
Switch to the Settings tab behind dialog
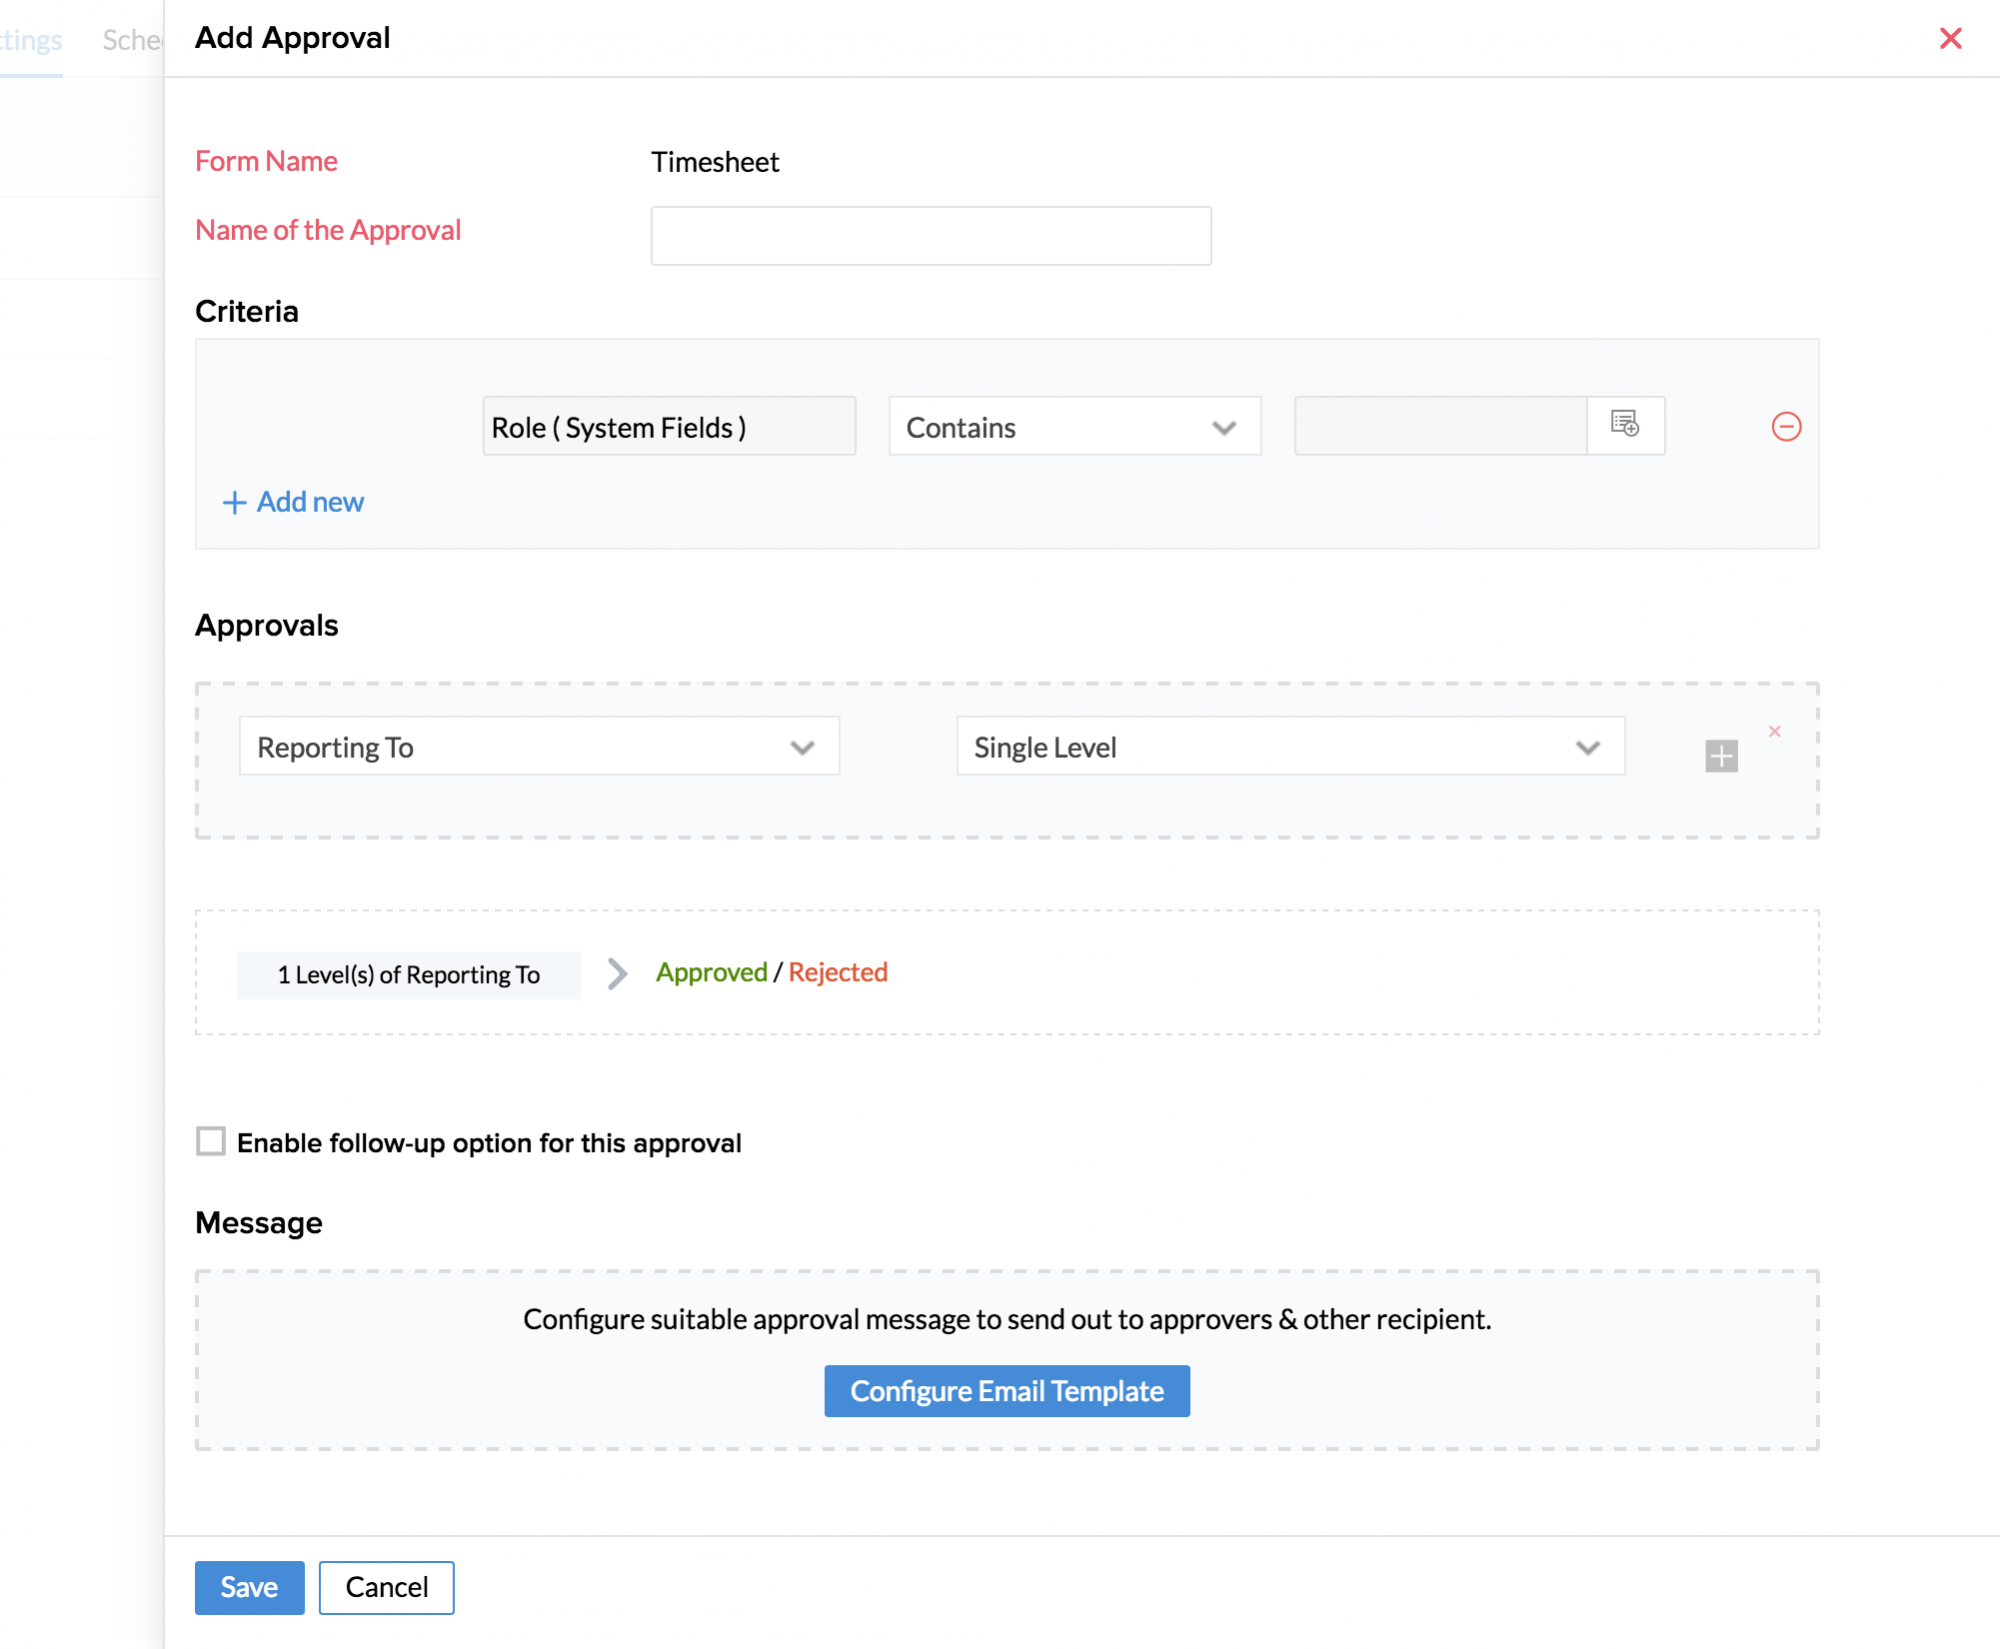click(x=31, y=40)
